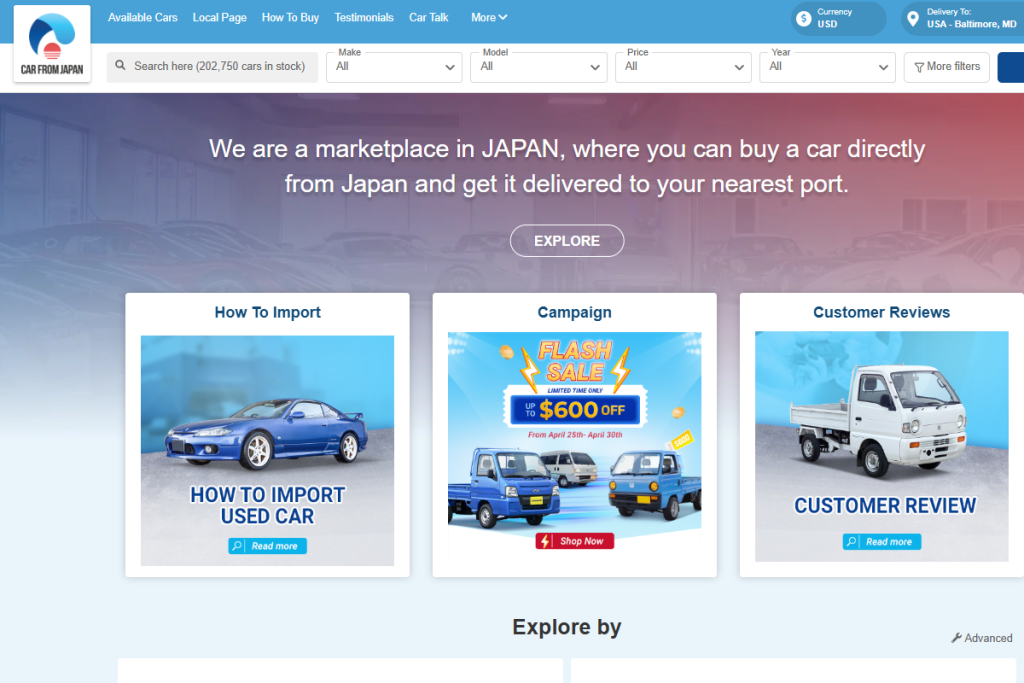Click the EXPLORE button
1024x683 pixels.
[x=567, y=241]
